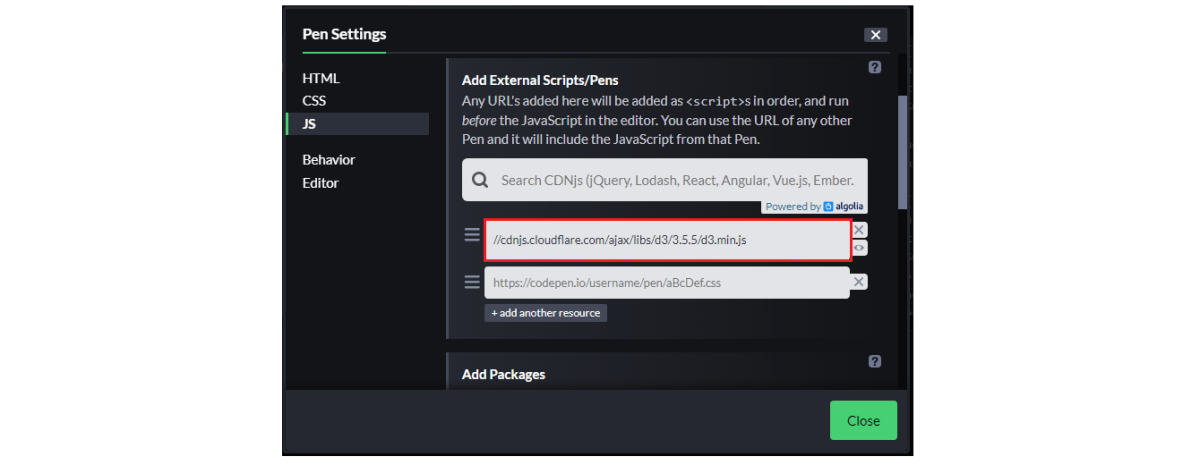The height and width of the screenshot is (465, 1200).
Task: Remove the d3.min.js resource with X
Action: (859, 230)
